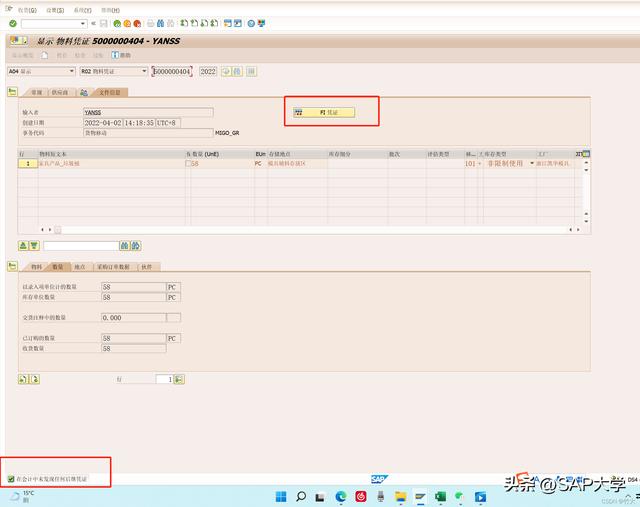Click the binoculars find icon below item table

pyautogui.click(x=125, y=245)
